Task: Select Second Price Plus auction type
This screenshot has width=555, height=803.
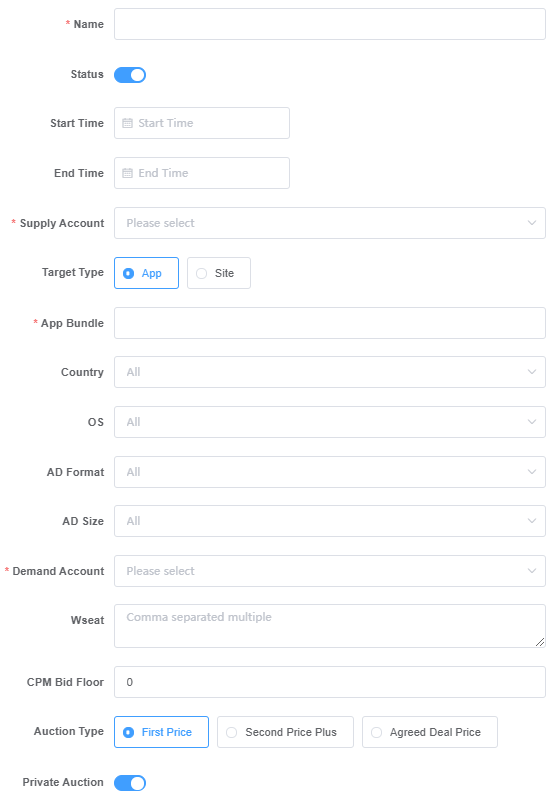Action: pyautogui.click(x=285, y=732)
